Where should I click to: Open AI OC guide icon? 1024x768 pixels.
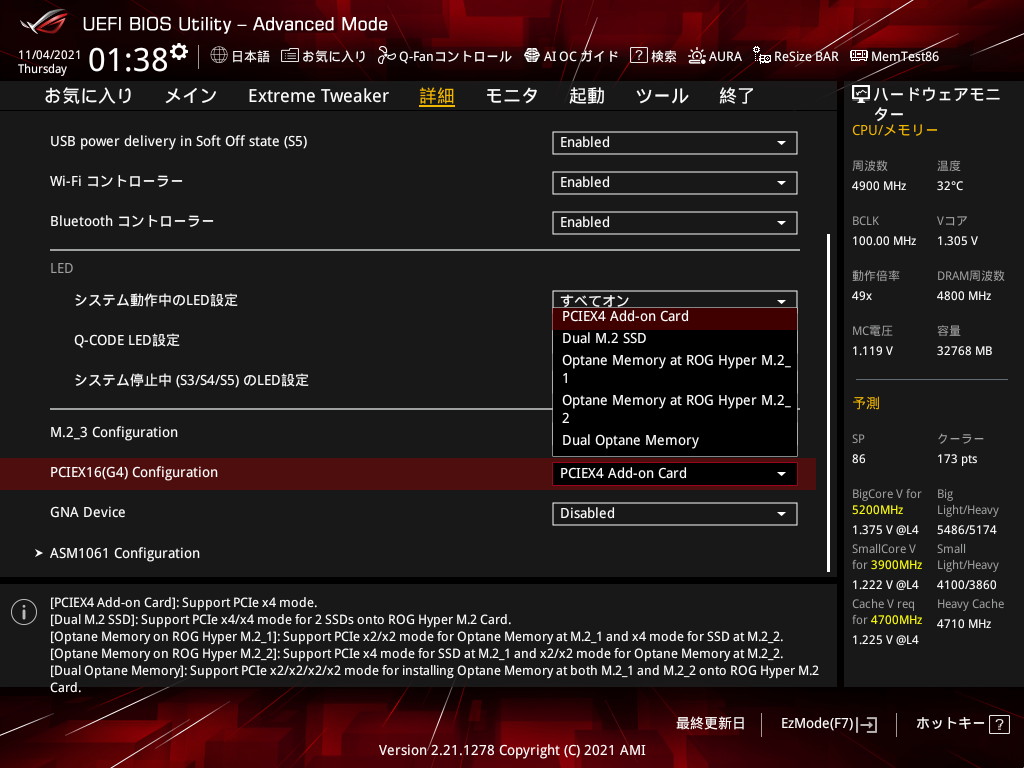pos(532,56)
